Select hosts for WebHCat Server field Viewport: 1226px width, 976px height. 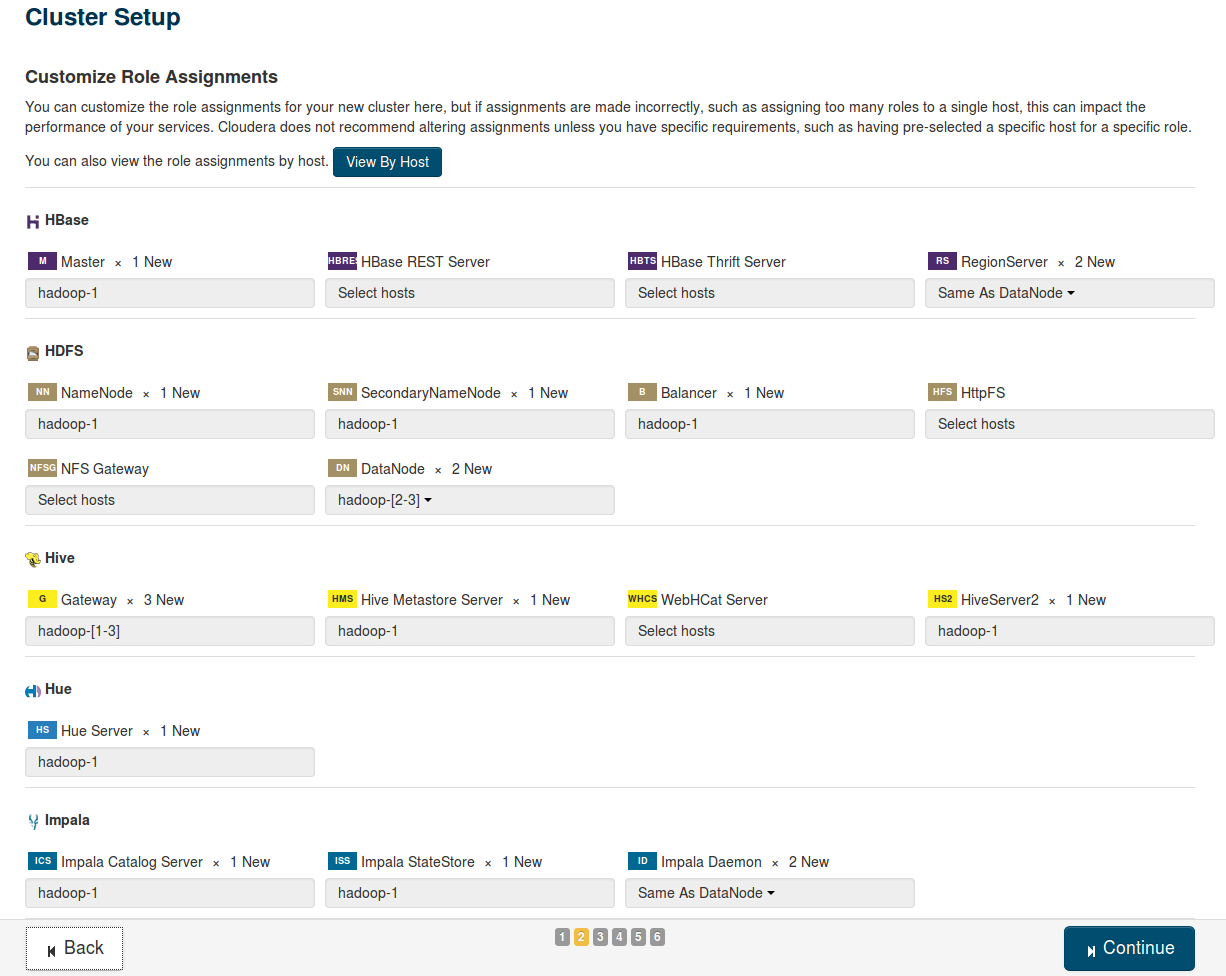[x=769, y=631]
